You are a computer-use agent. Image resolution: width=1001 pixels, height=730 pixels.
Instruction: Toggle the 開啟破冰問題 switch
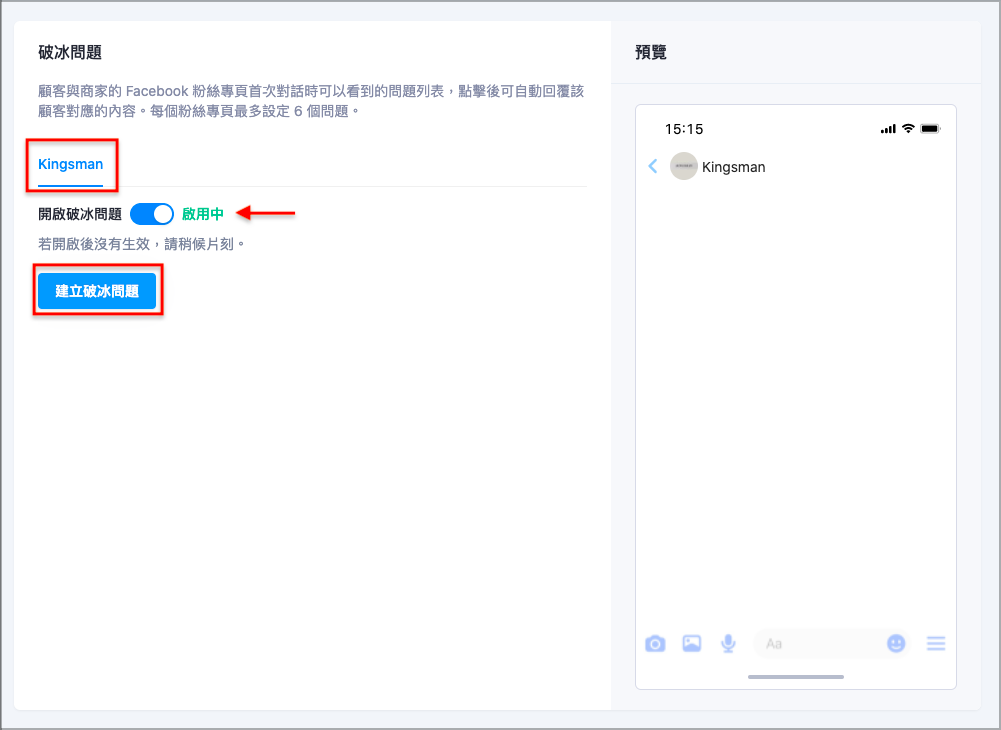pyautogui.click(x=152, y=214)
